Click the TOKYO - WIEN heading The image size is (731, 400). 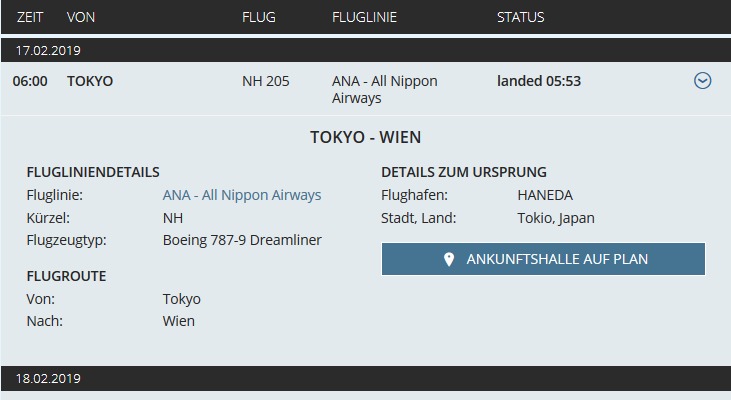366,137
